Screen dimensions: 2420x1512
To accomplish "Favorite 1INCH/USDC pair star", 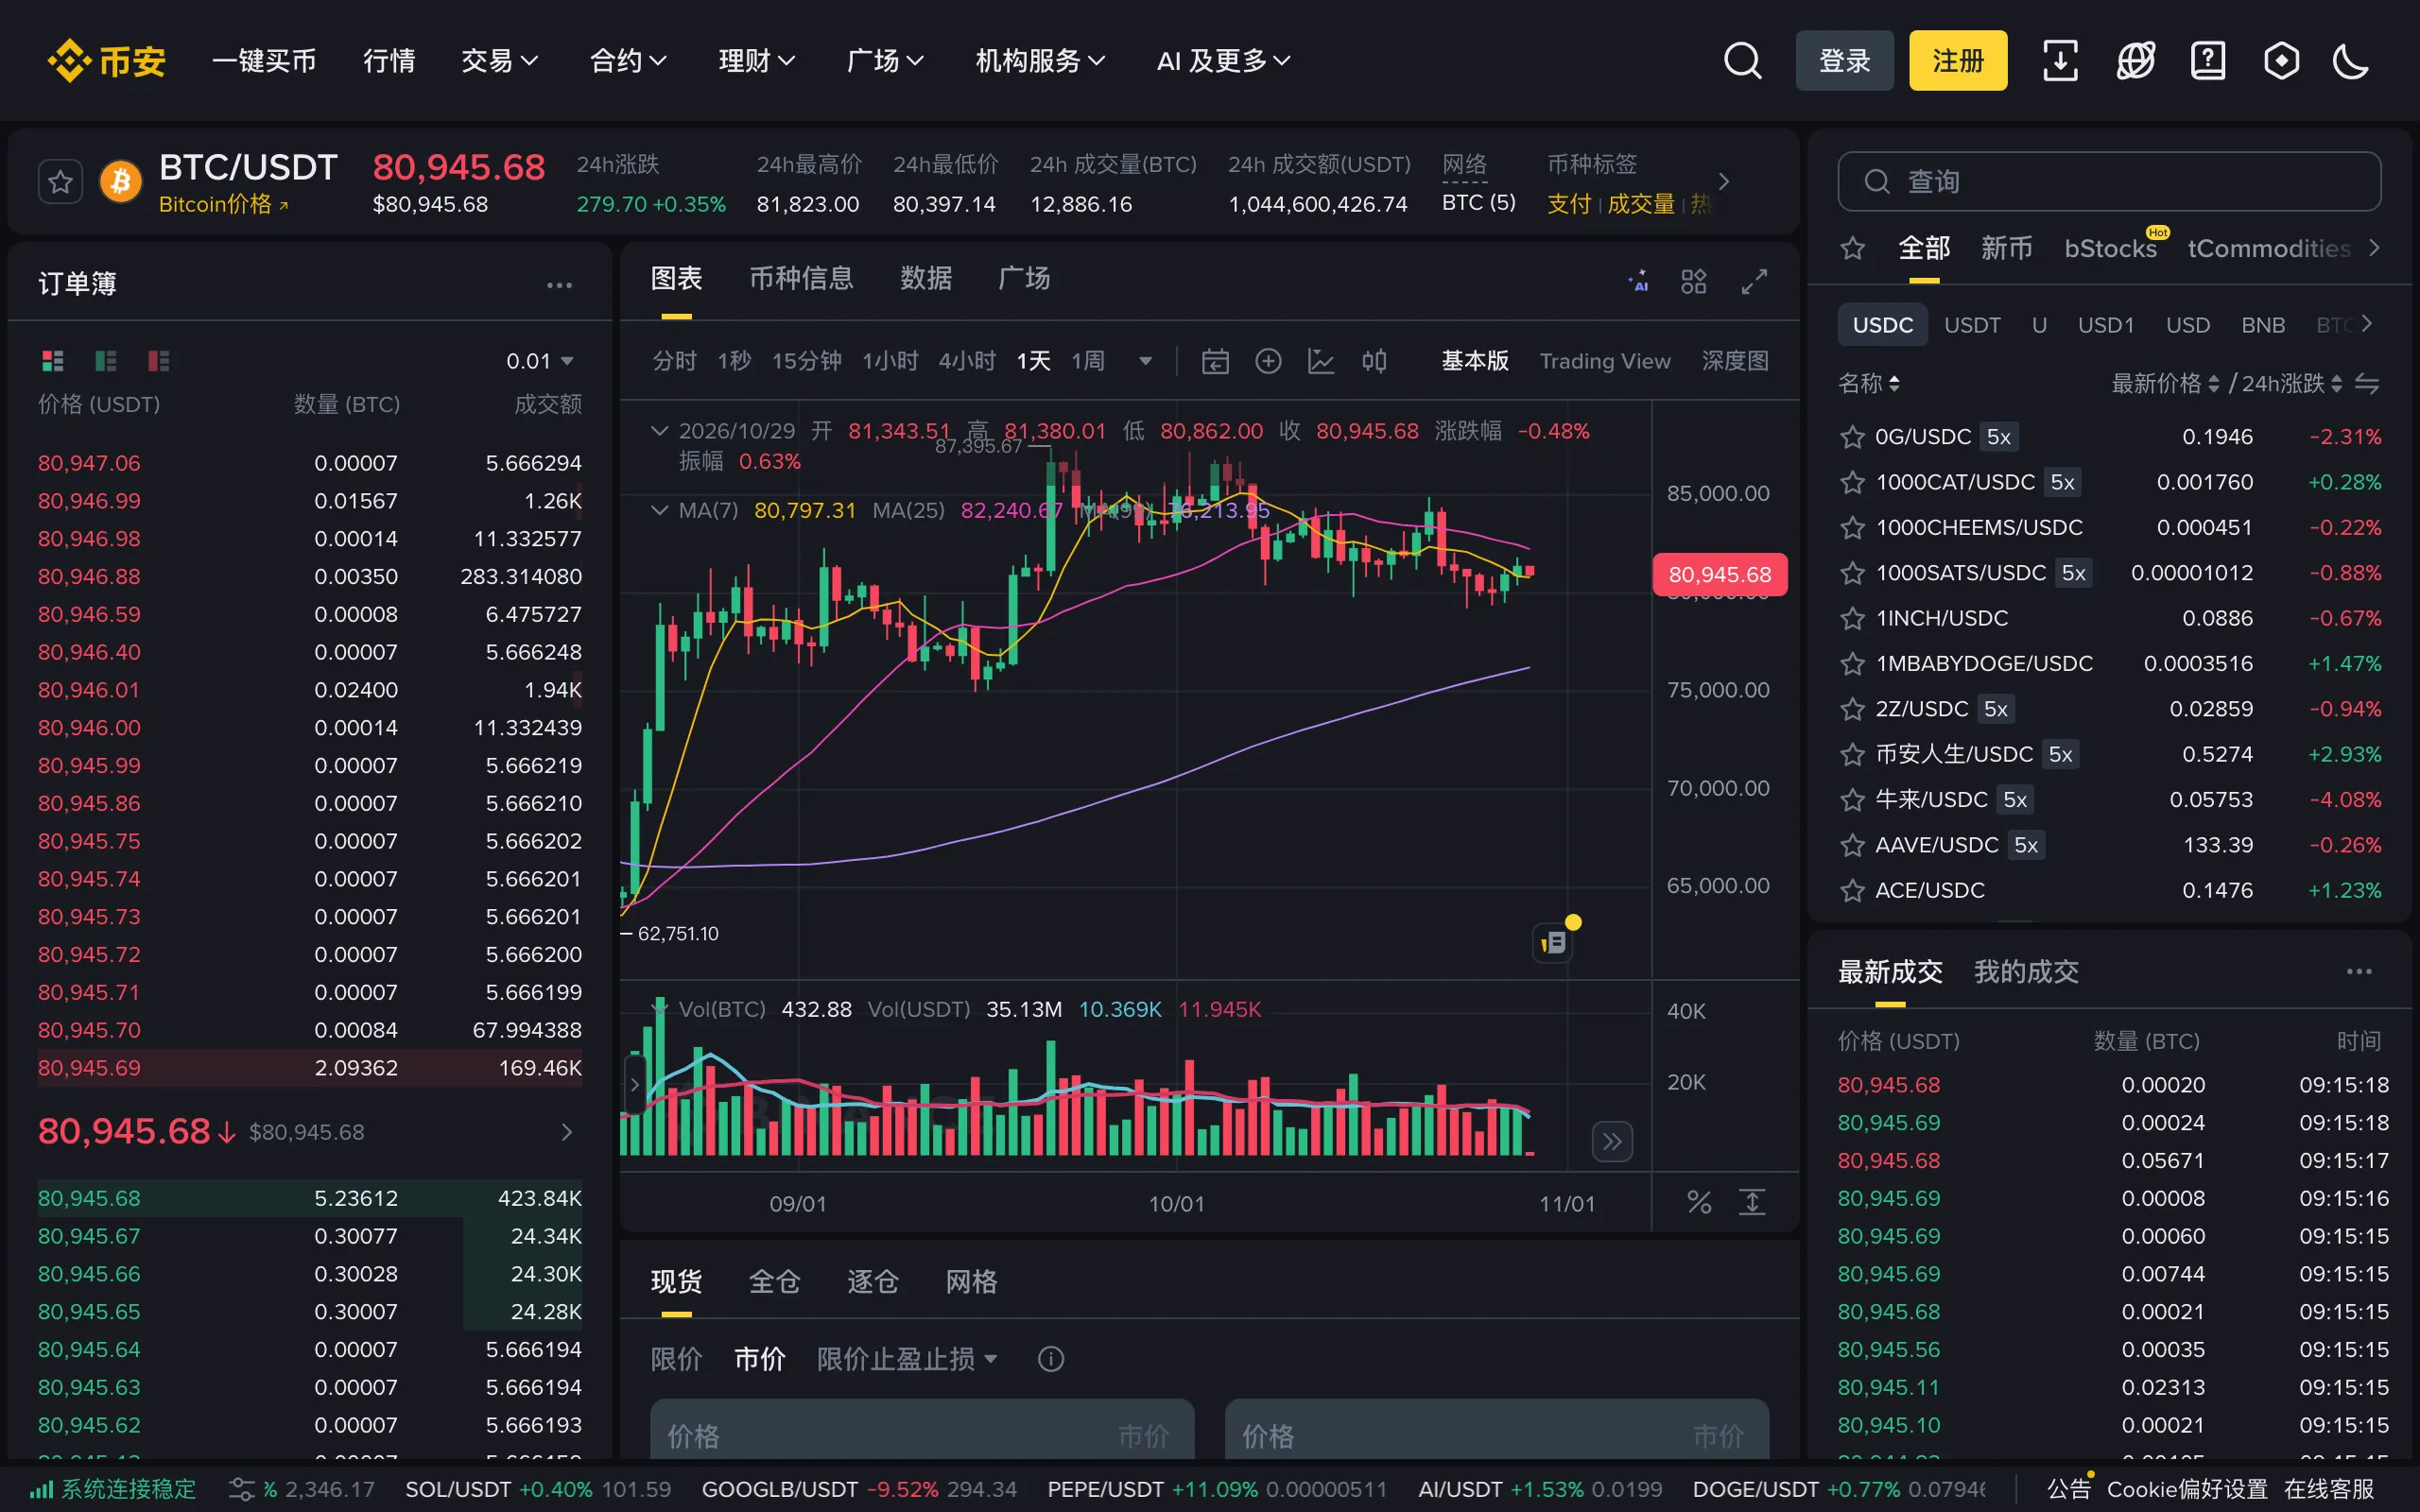I will (x=1852, y=618).
